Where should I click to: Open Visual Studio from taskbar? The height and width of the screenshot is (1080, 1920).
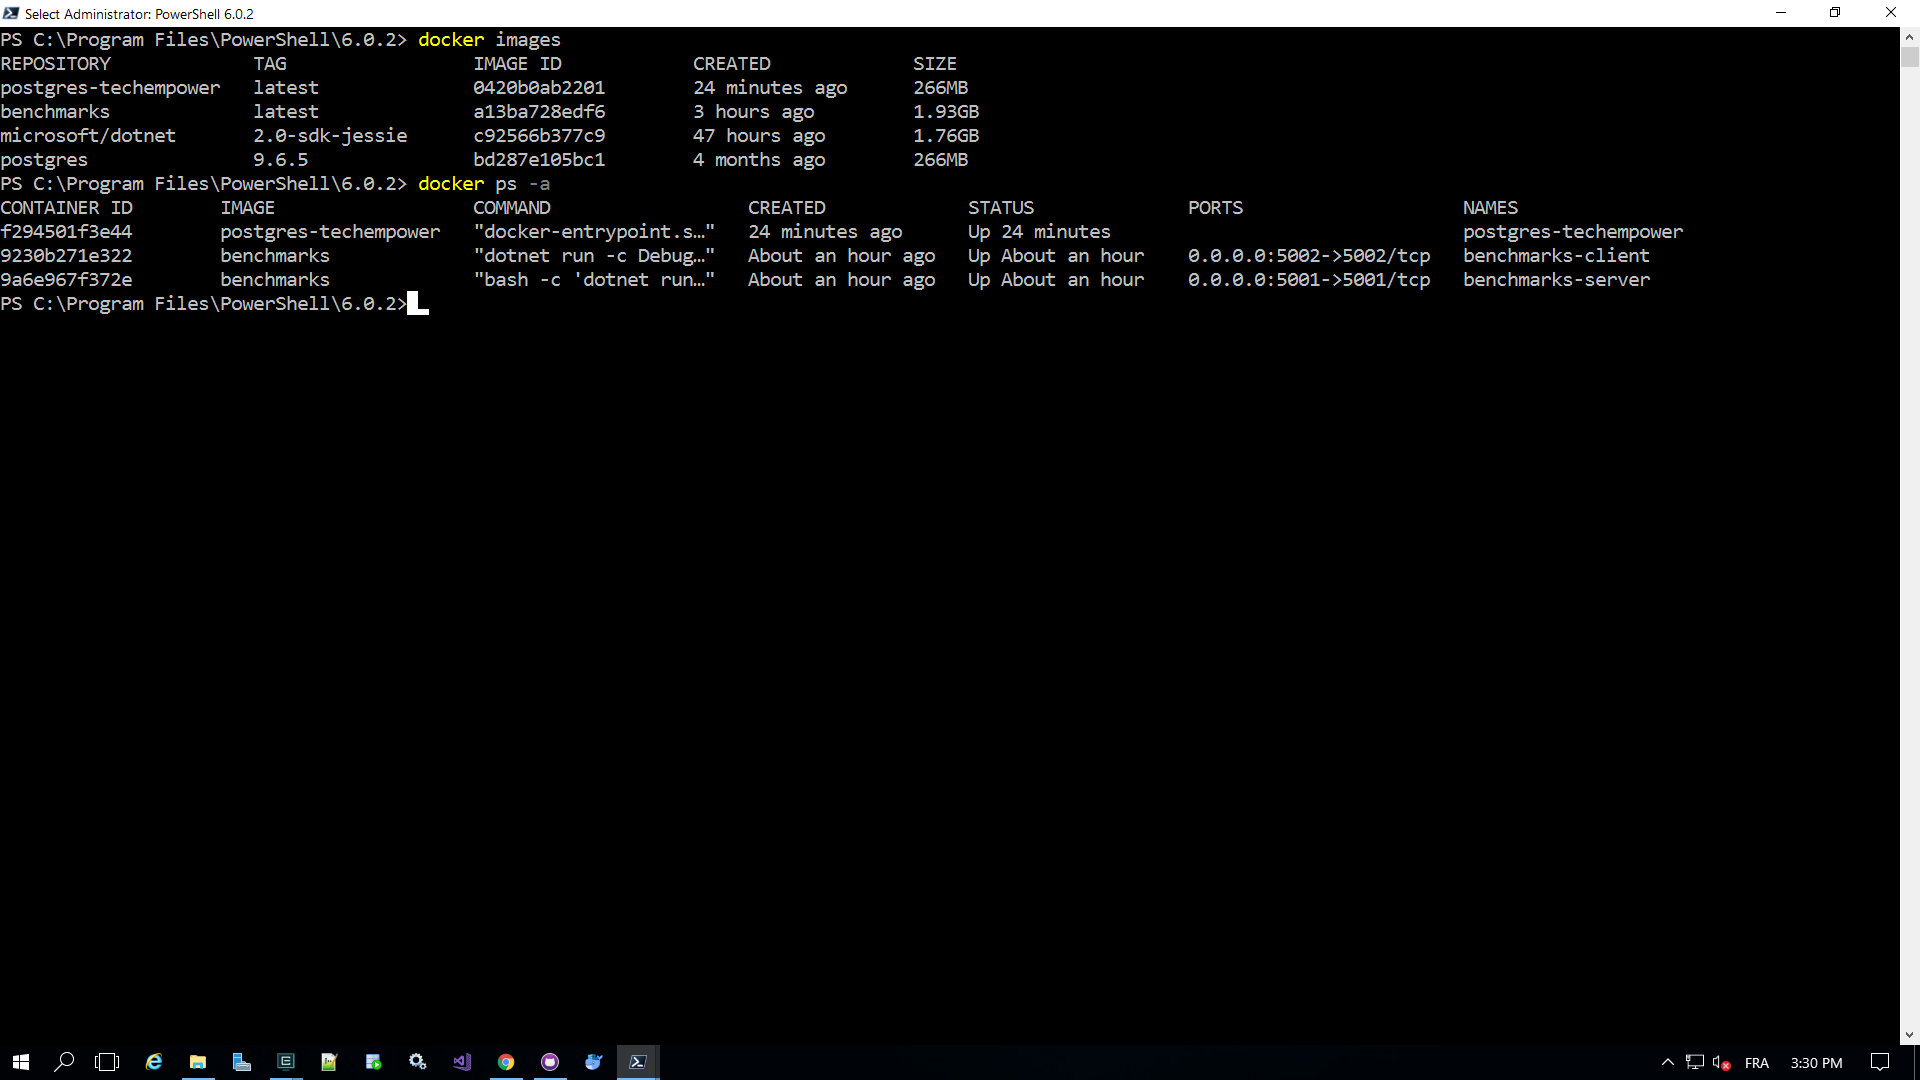462,1062
